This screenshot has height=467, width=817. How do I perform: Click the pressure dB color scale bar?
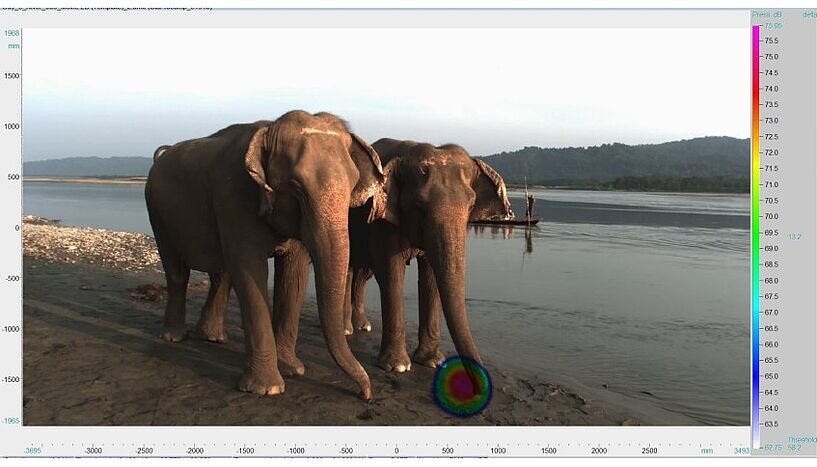coord(756,236)
